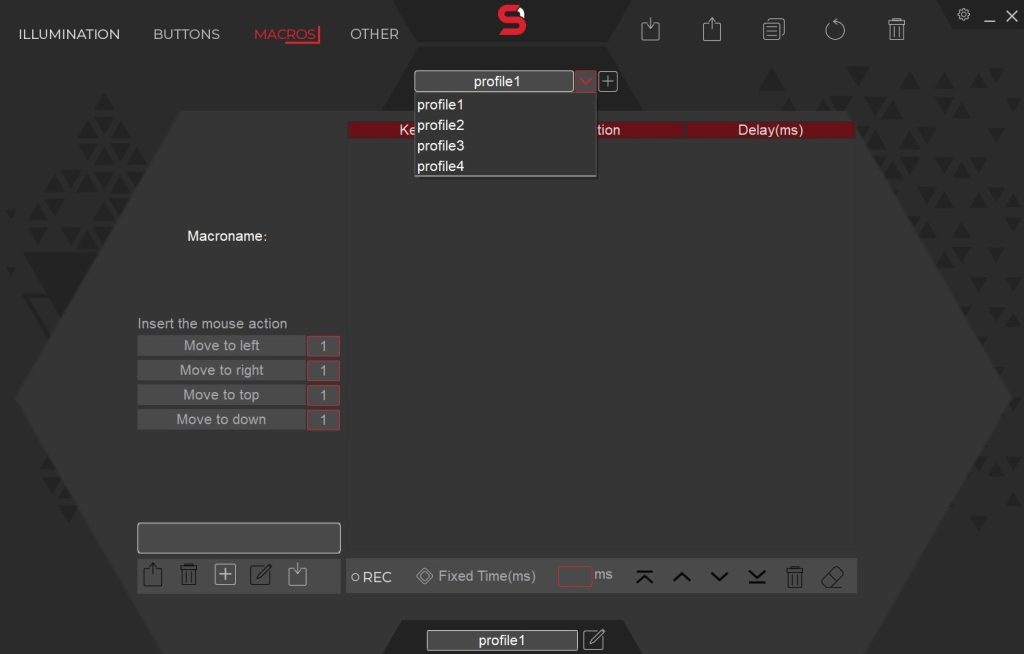Screen dimensions: 1024x654
Task: Export the current profile
Action: pyautogui.click(x=711, y=29)
